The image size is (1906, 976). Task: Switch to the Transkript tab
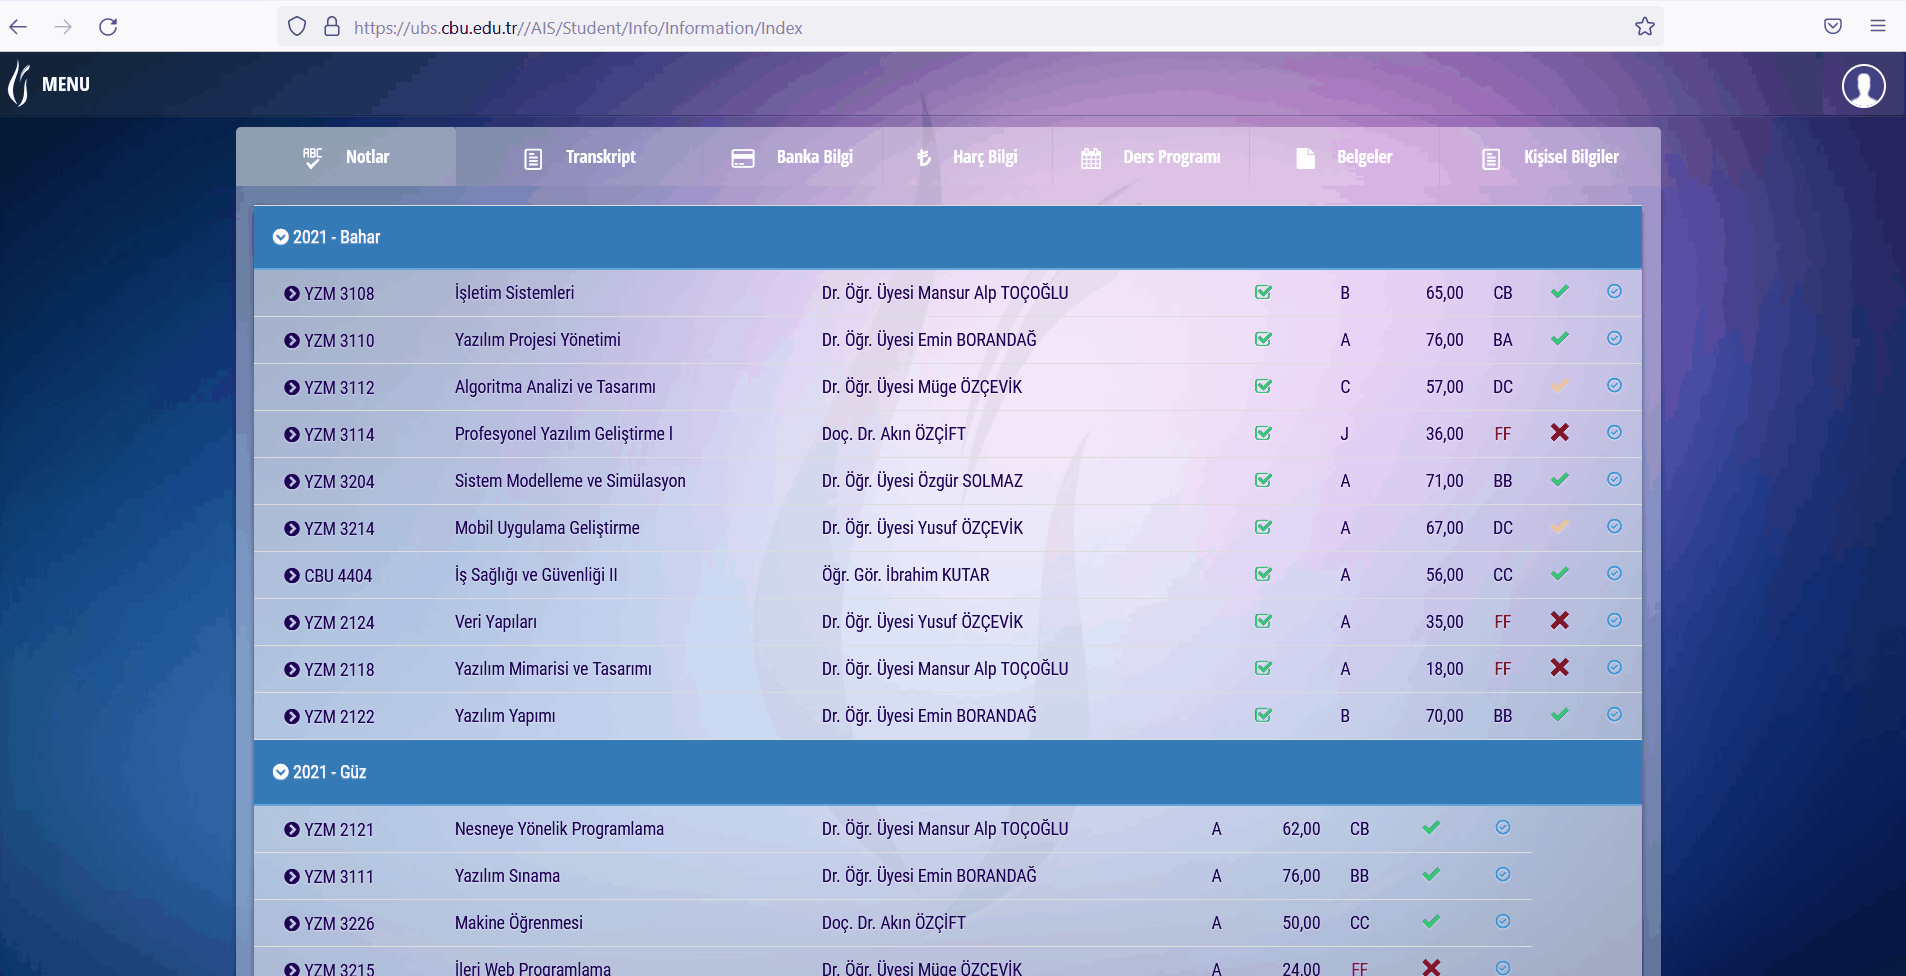pyautogui.click(x=599, y=157)
